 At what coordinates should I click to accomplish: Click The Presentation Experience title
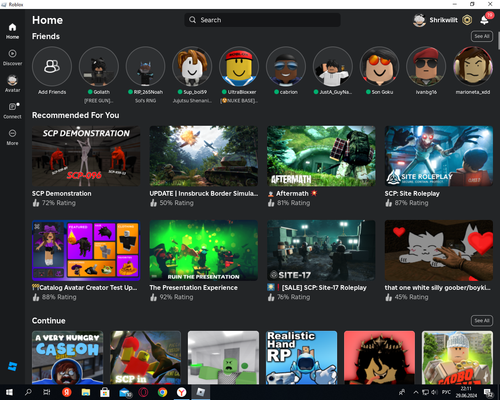(194, 288)
